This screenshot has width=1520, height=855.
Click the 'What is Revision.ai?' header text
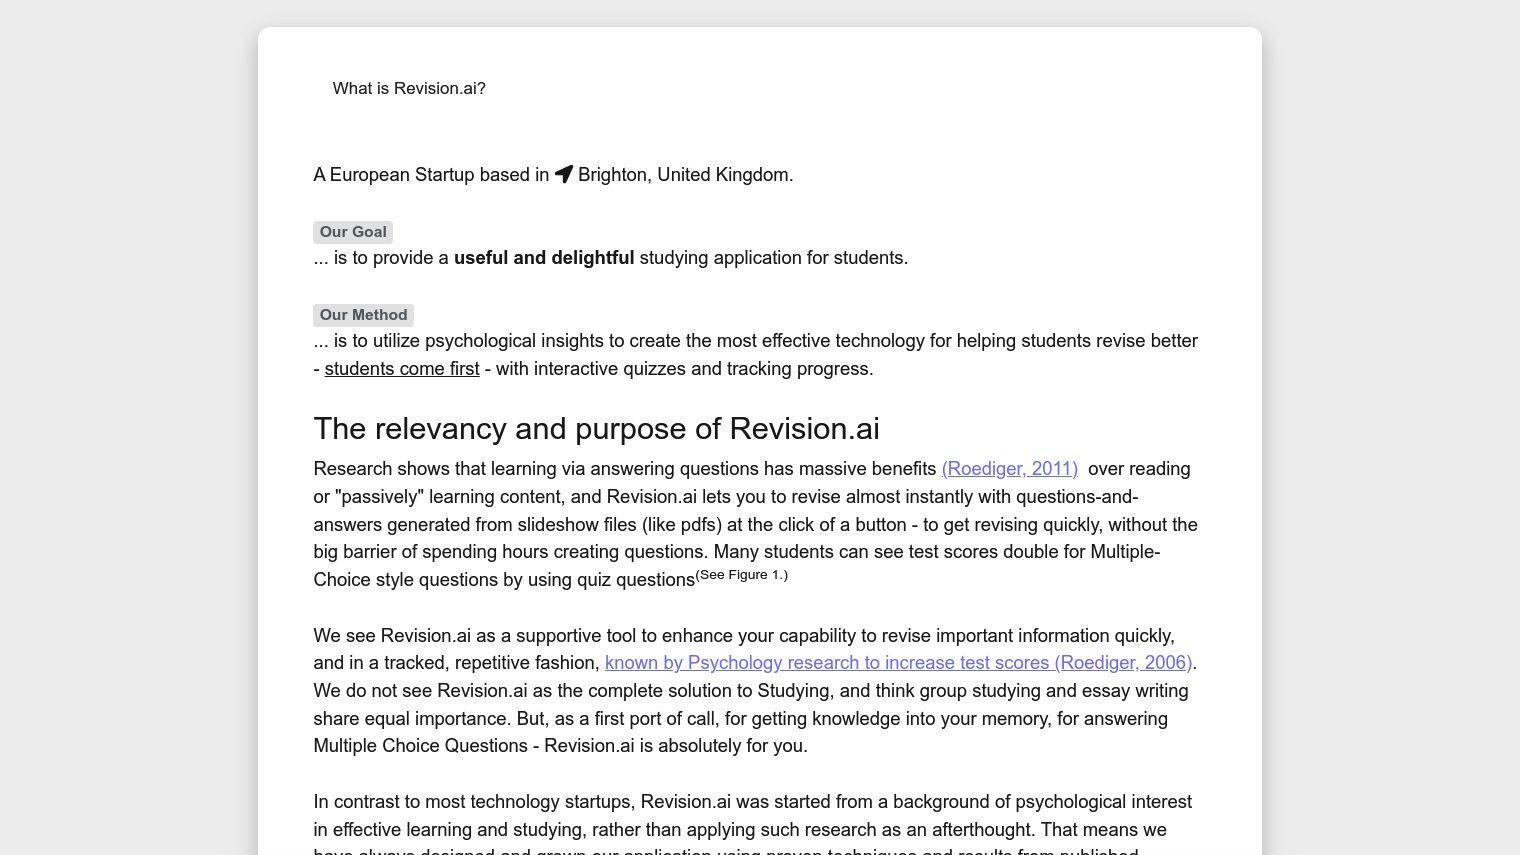409,88
